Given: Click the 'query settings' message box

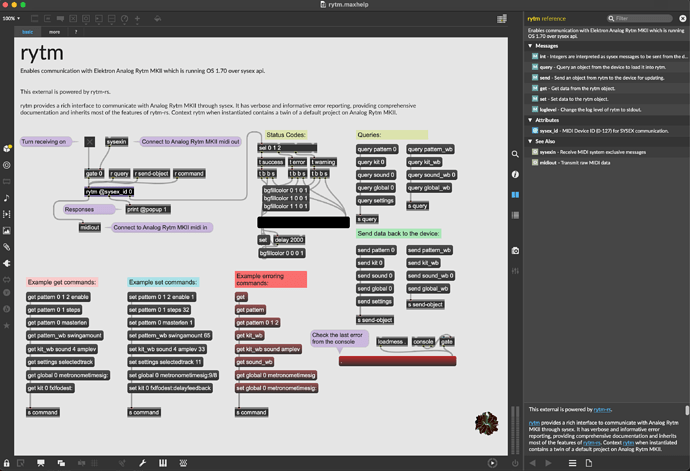Looking at the screenshot, I should coord(375,201).
